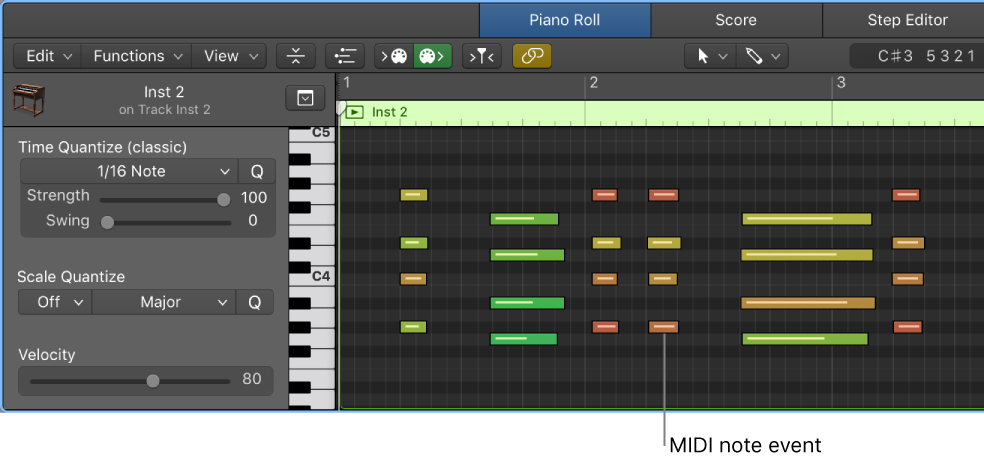Click the Inst 2 track name text
Image resolution: width=984 pixels, height=462 pixels.
pos(164,92)
